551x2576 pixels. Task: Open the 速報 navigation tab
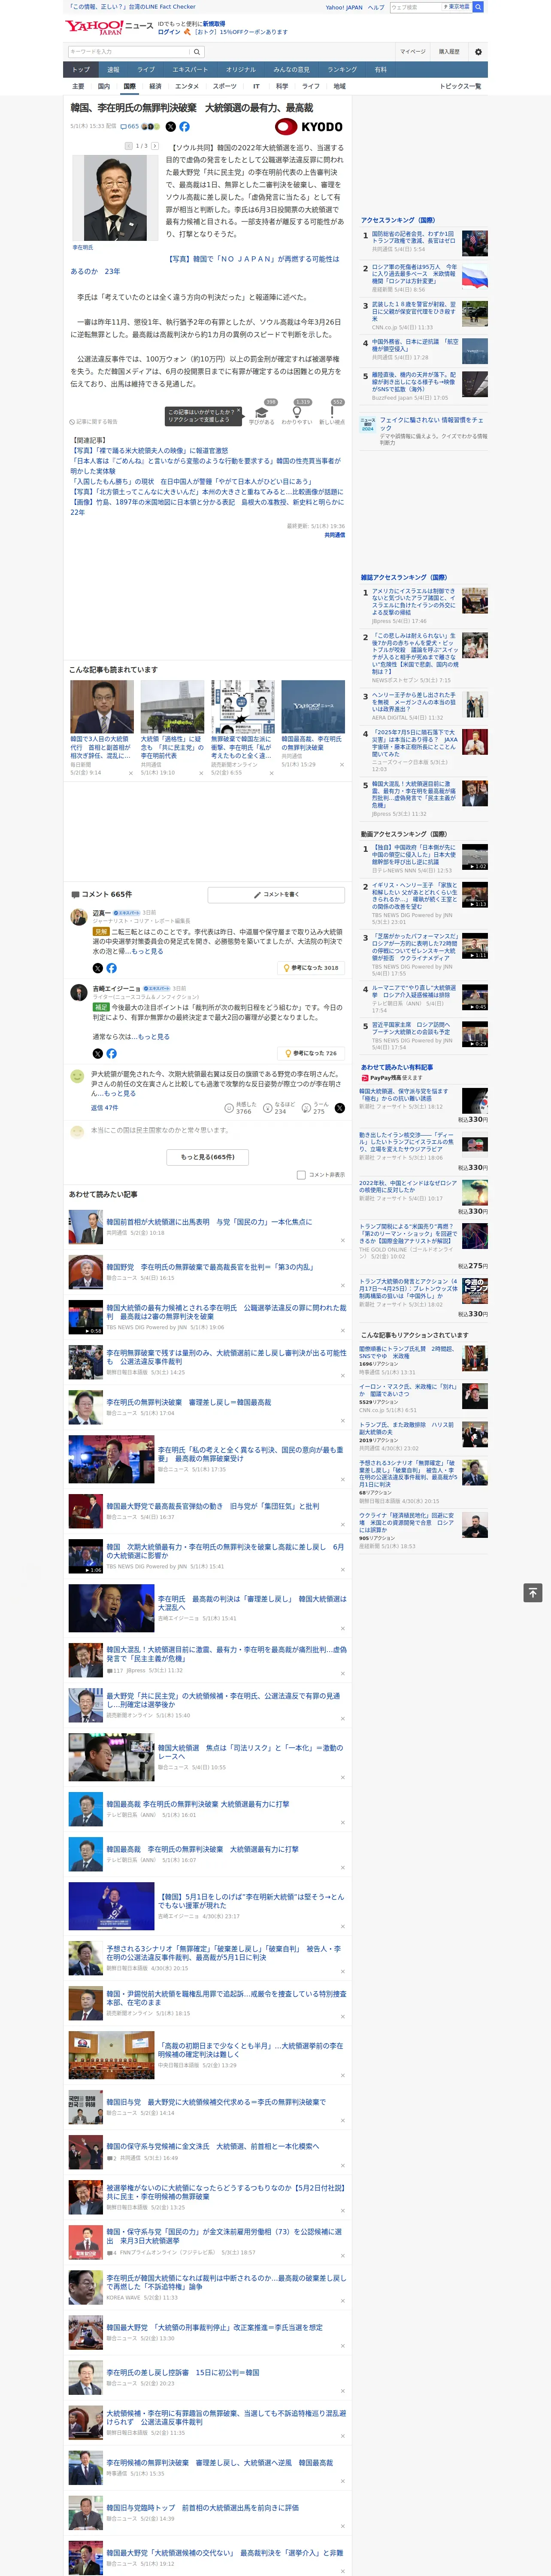click(x=113, y=70)
